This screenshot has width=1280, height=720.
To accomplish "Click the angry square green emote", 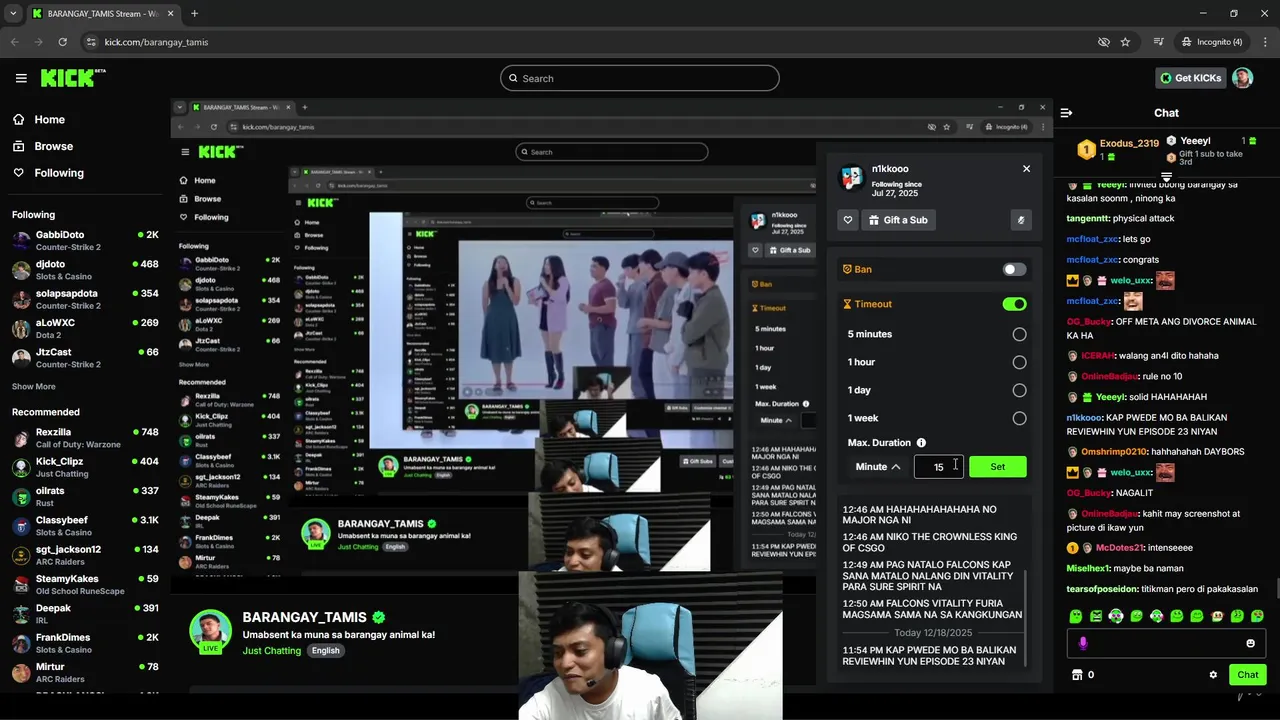I will [x=1096, y=616].
